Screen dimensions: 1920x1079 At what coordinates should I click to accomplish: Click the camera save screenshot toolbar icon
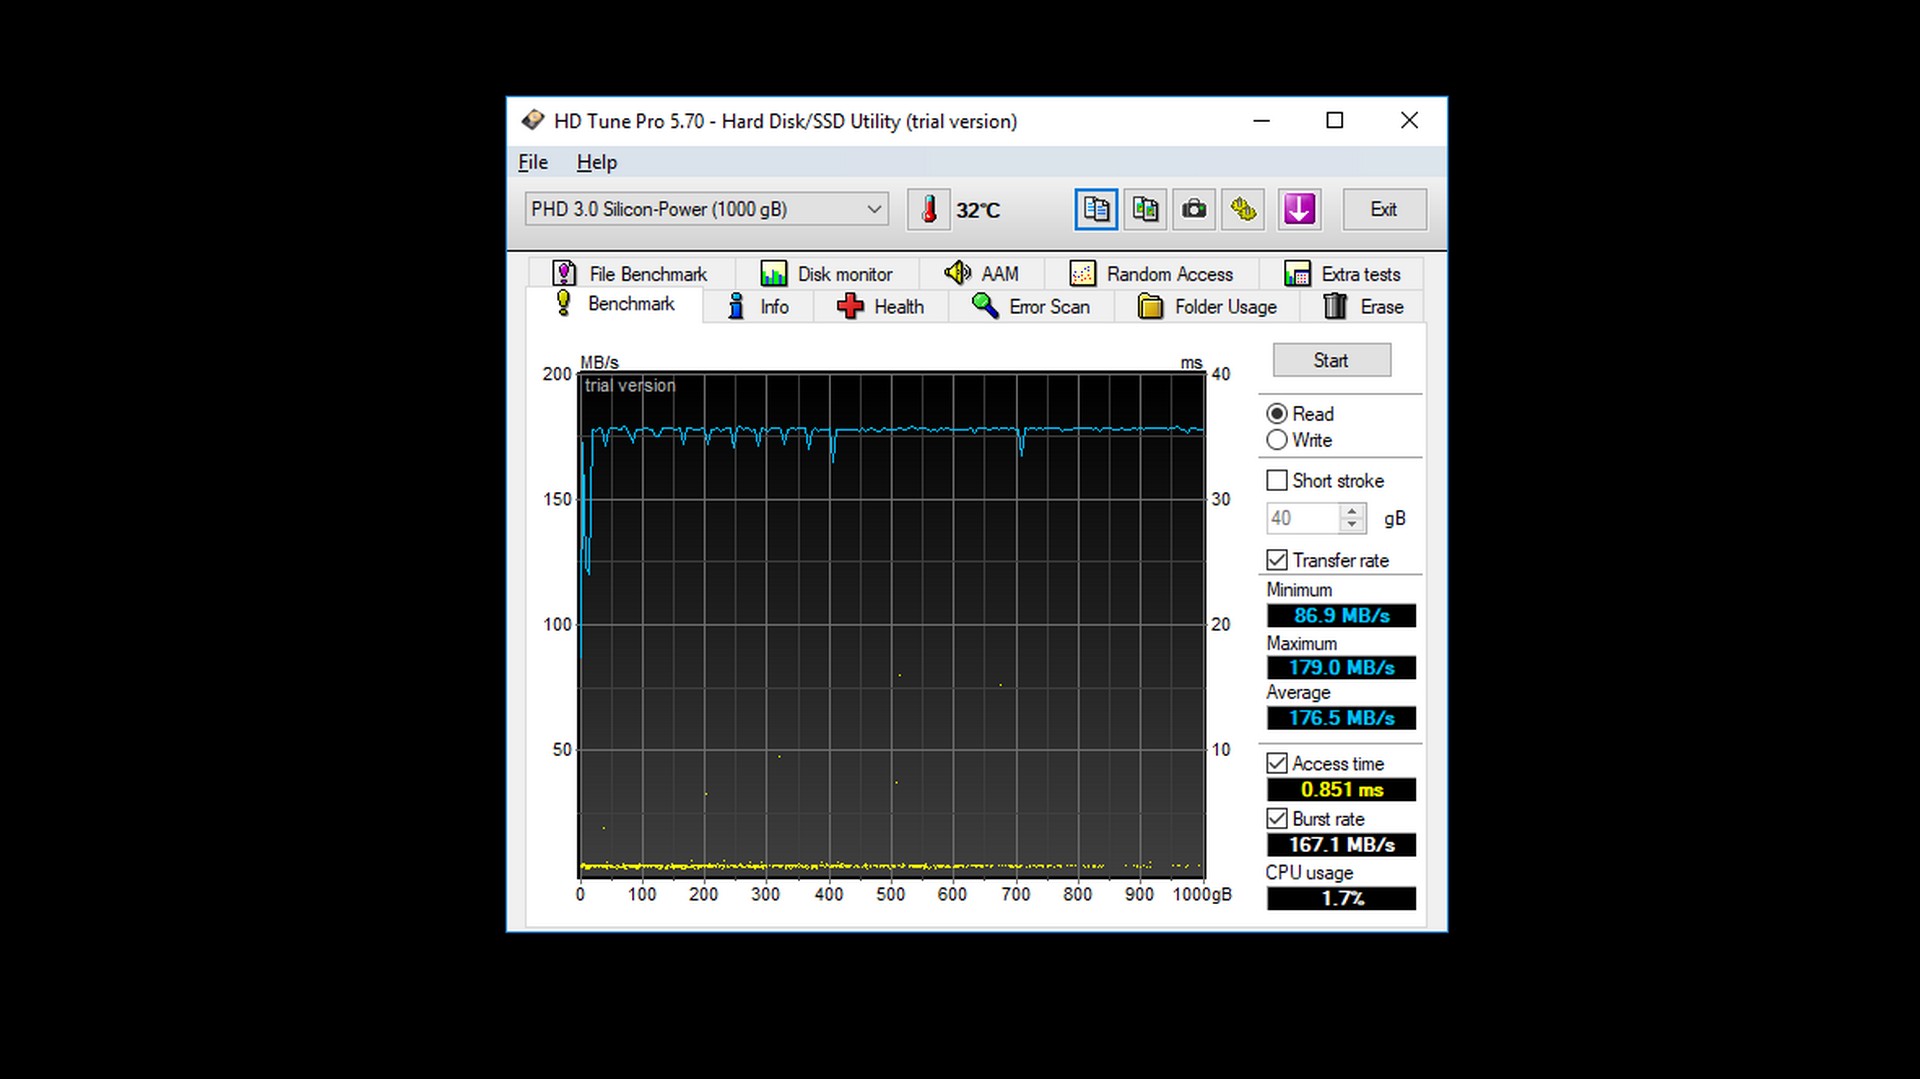(1194, 209)
